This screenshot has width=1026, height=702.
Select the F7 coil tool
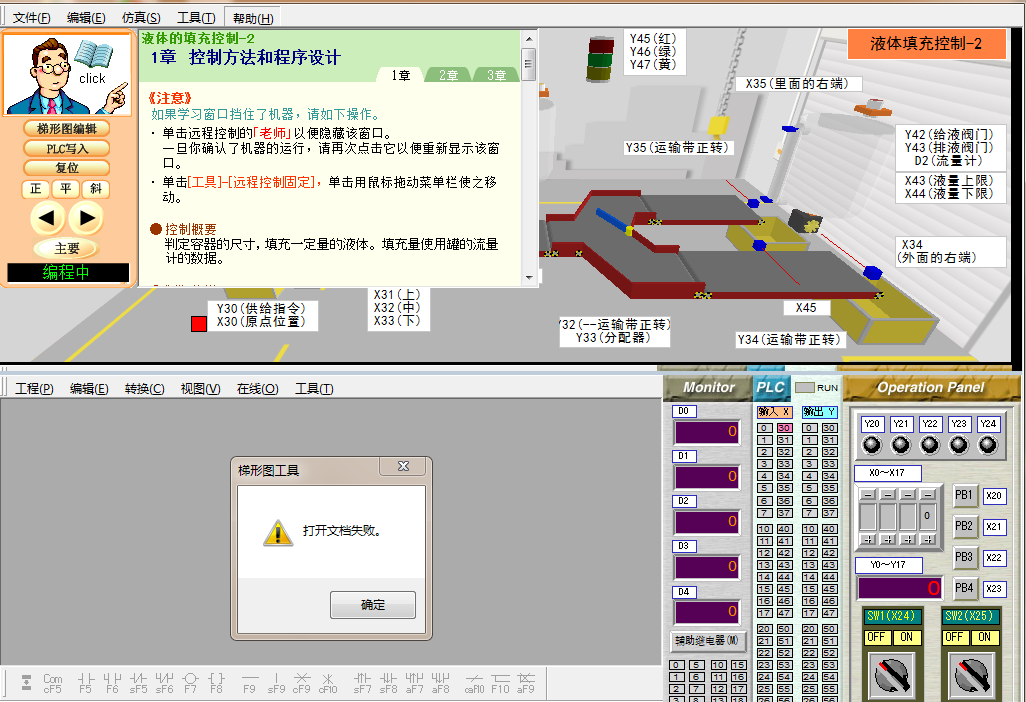pos(190,682)
